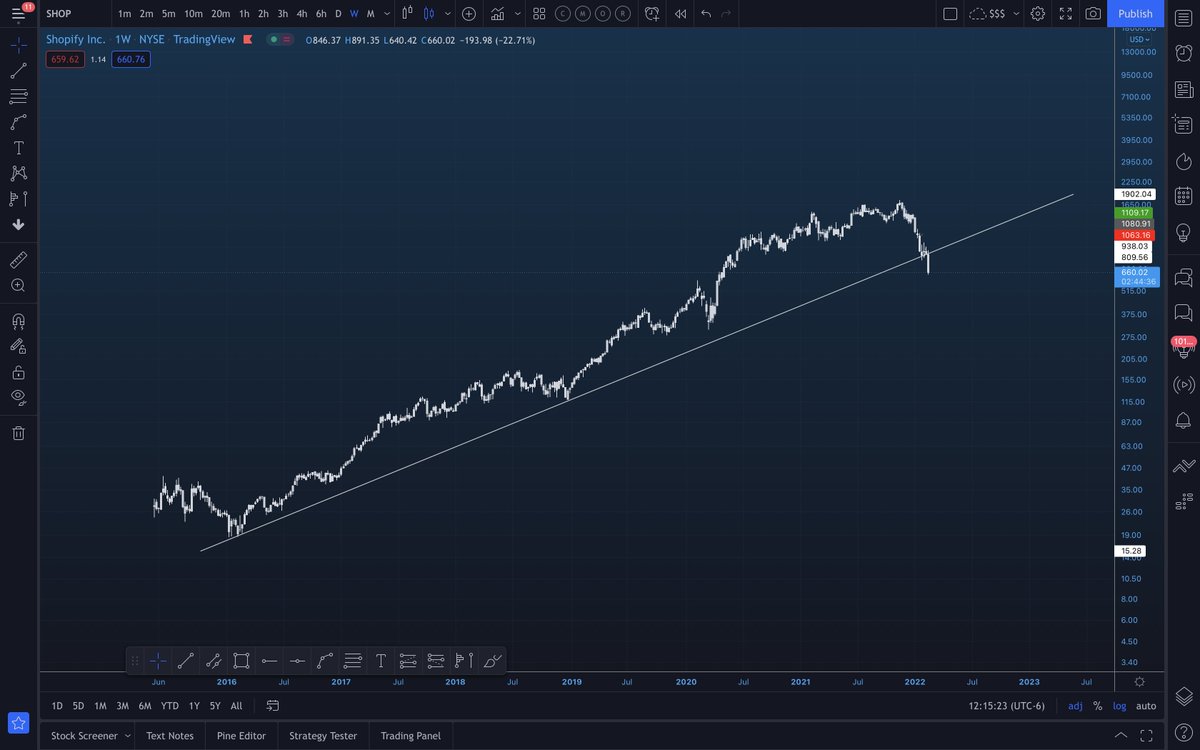Expand the time interval dropdown arrow
The image size is (1200, 750).
click(x=387, y=14)
